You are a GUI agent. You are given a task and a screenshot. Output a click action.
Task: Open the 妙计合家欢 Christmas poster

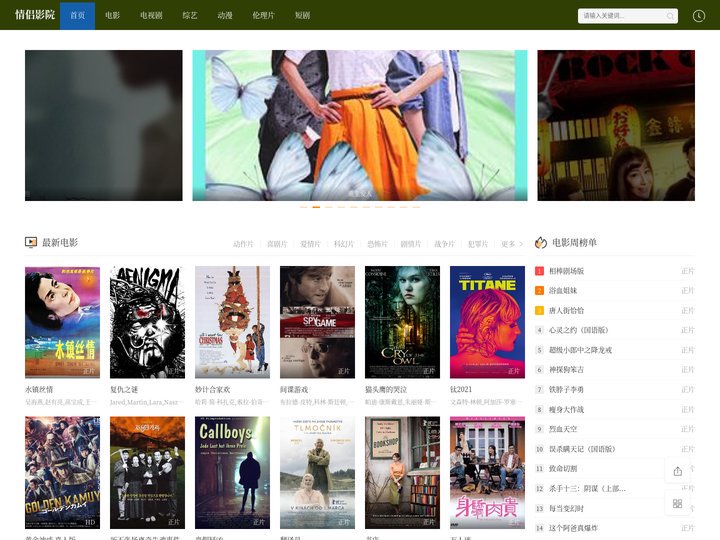[232, 322]
